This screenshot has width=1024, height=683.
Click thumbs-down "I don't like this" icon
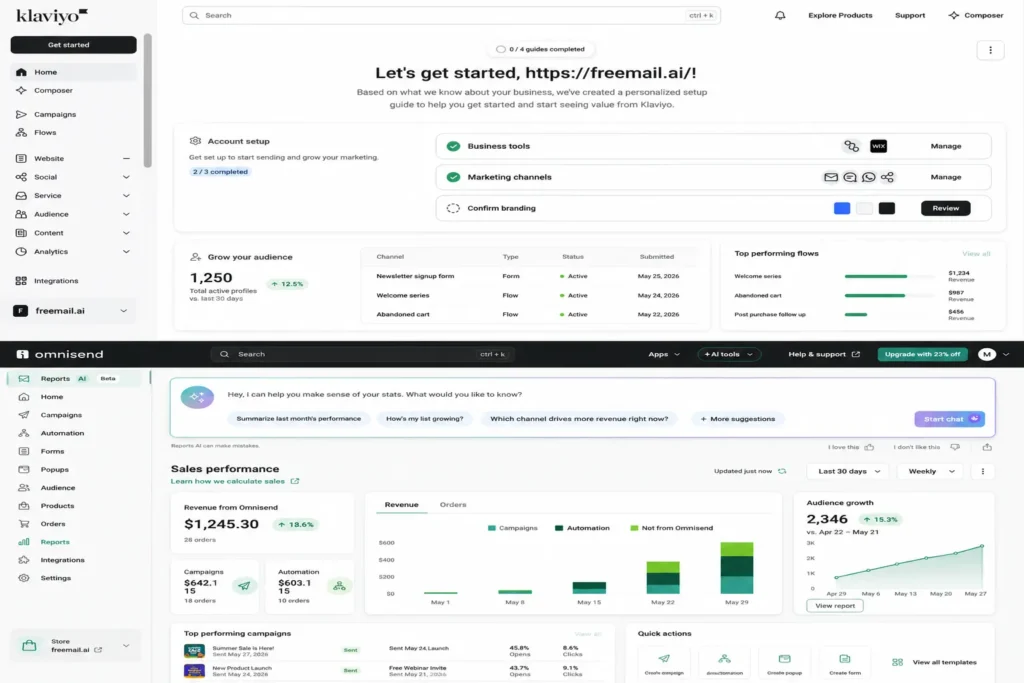coord(955,447)
